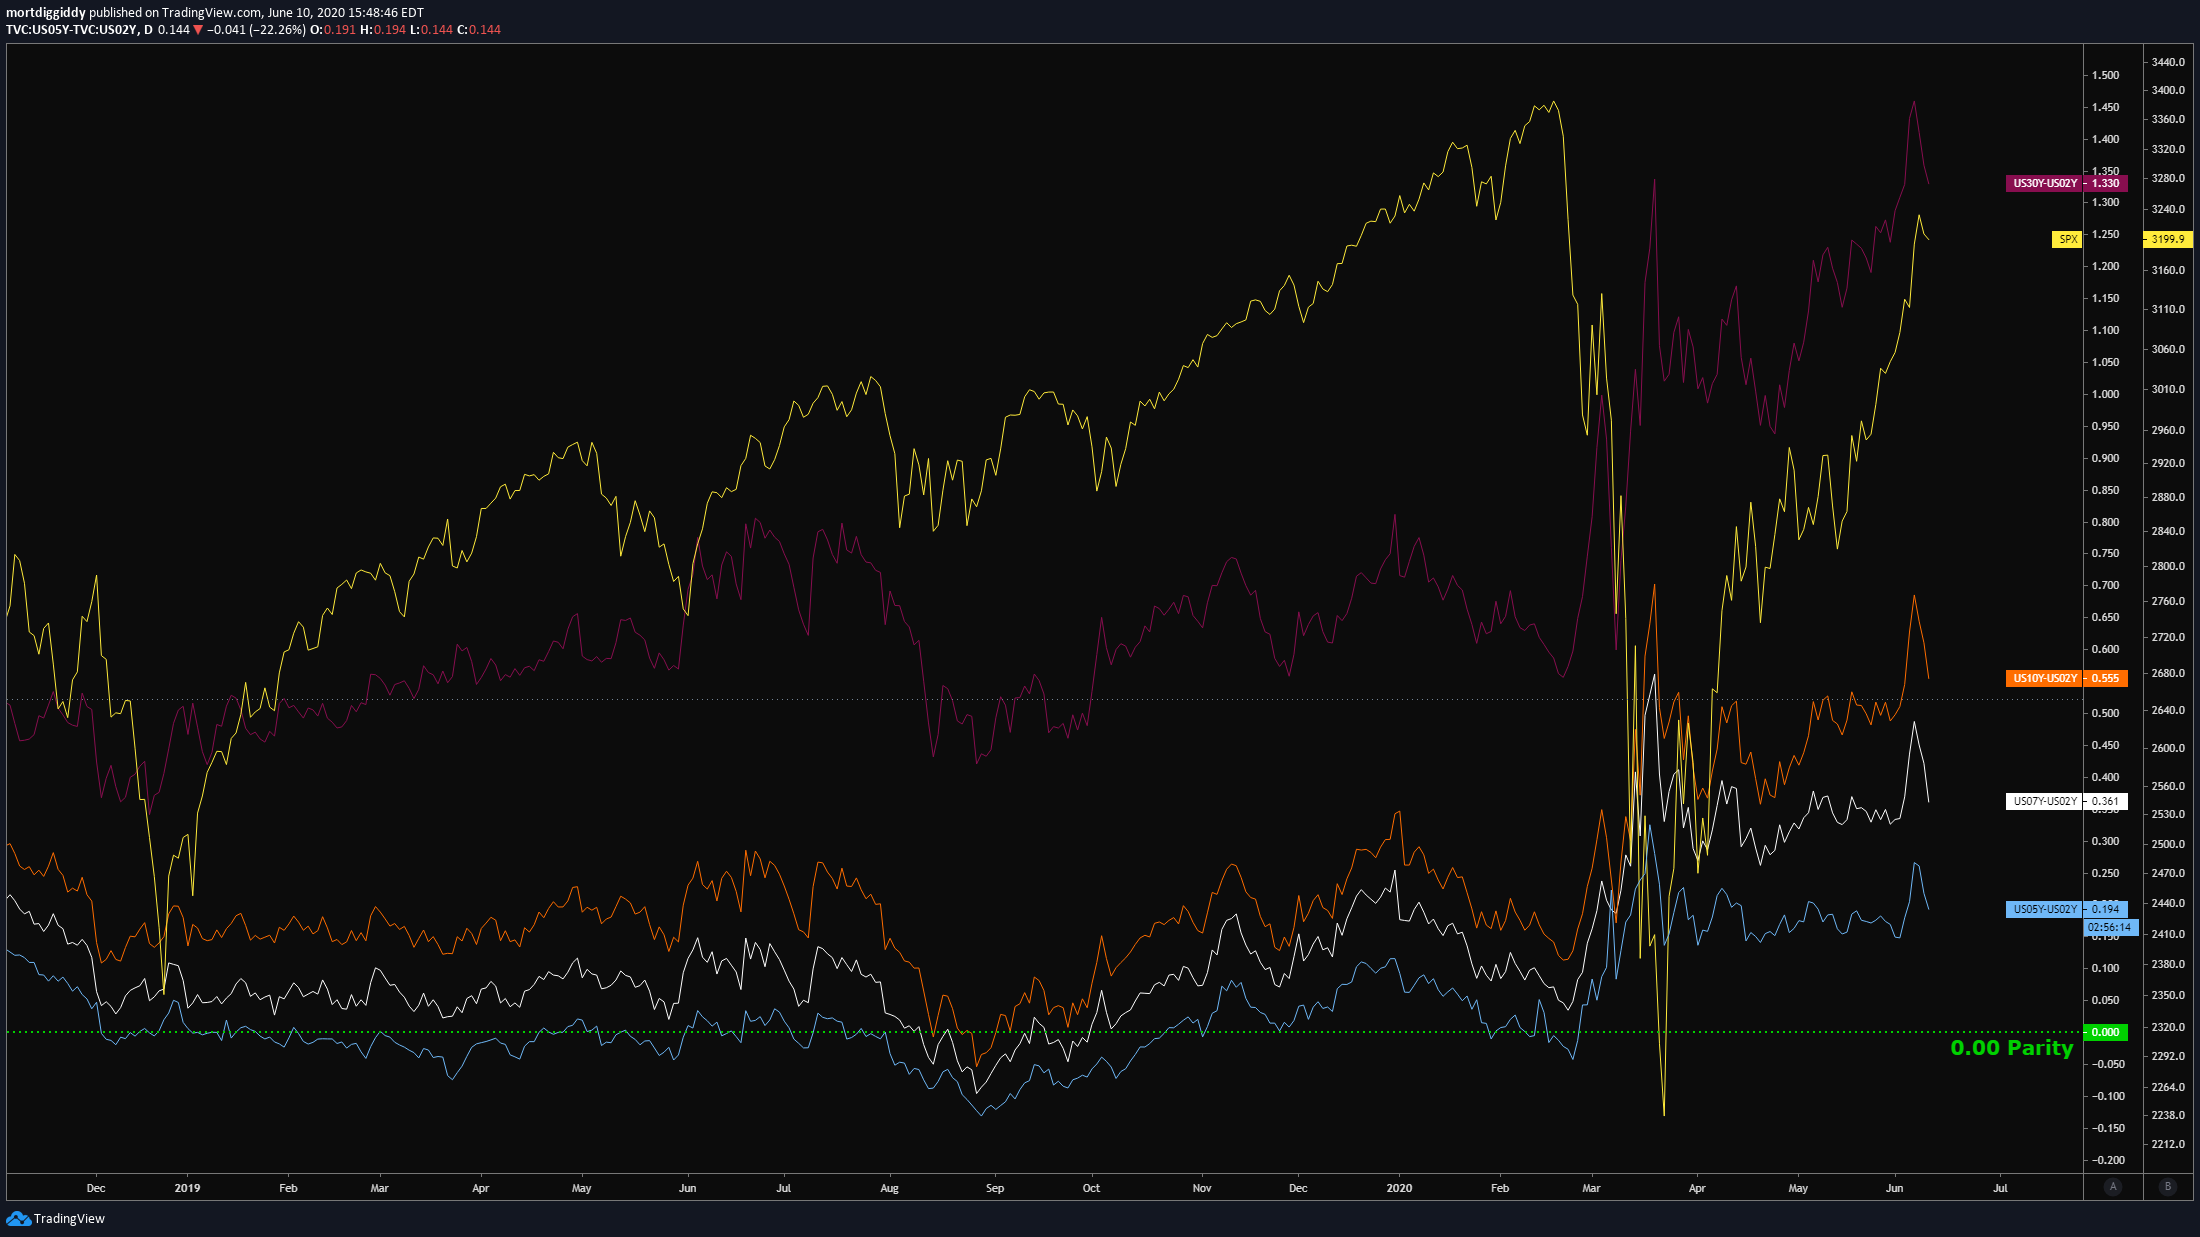
Task: Click the 02:56:14 bar countdown label
Action: pos(2110,927)
